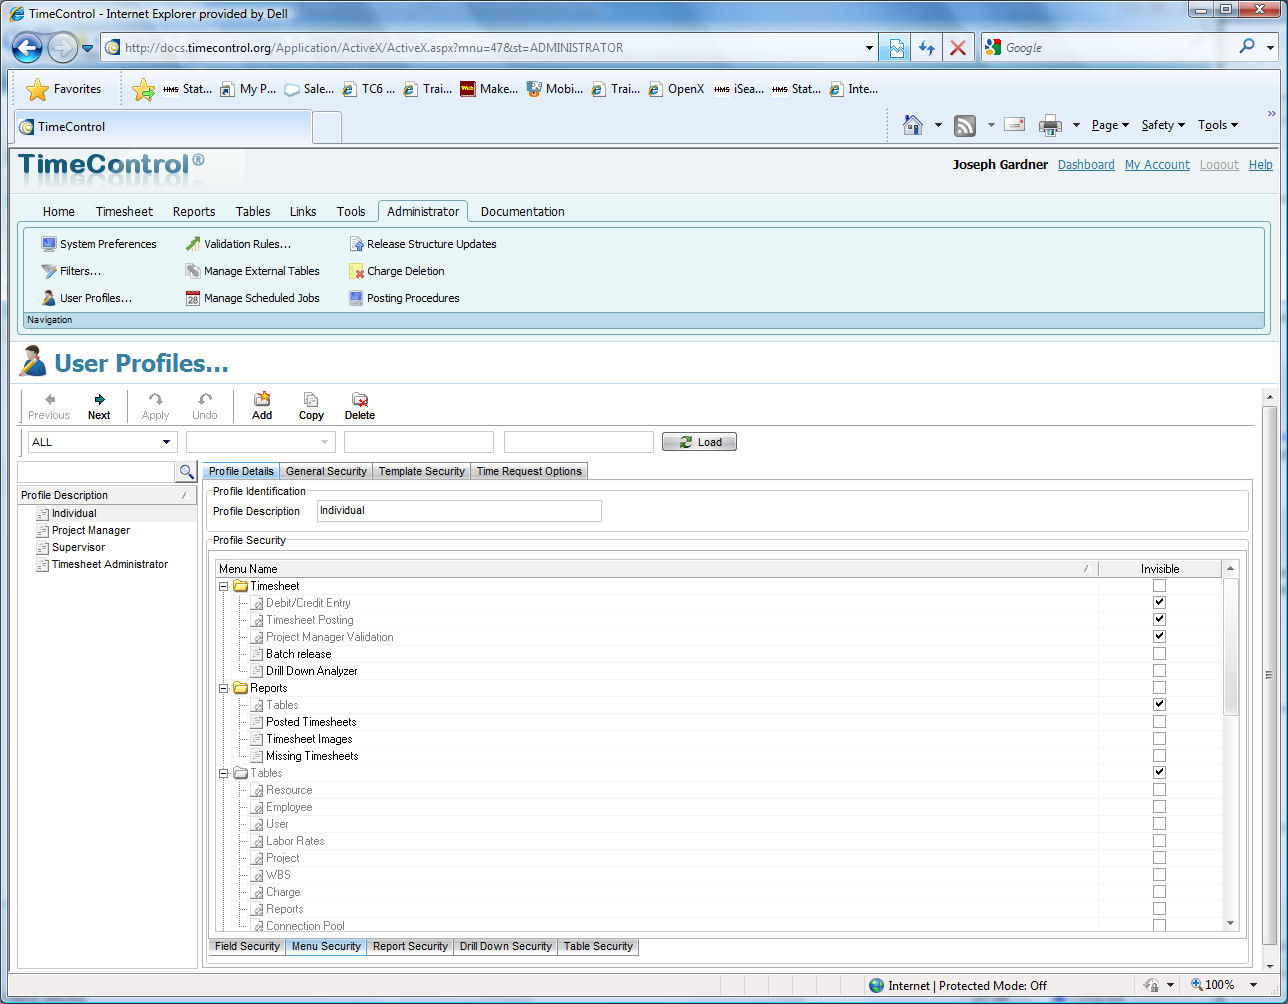Image resolution: width=1288 pixels, height=1004 pixels.
Task: Click the Print icon in command bar
Action: (1050, 125)
